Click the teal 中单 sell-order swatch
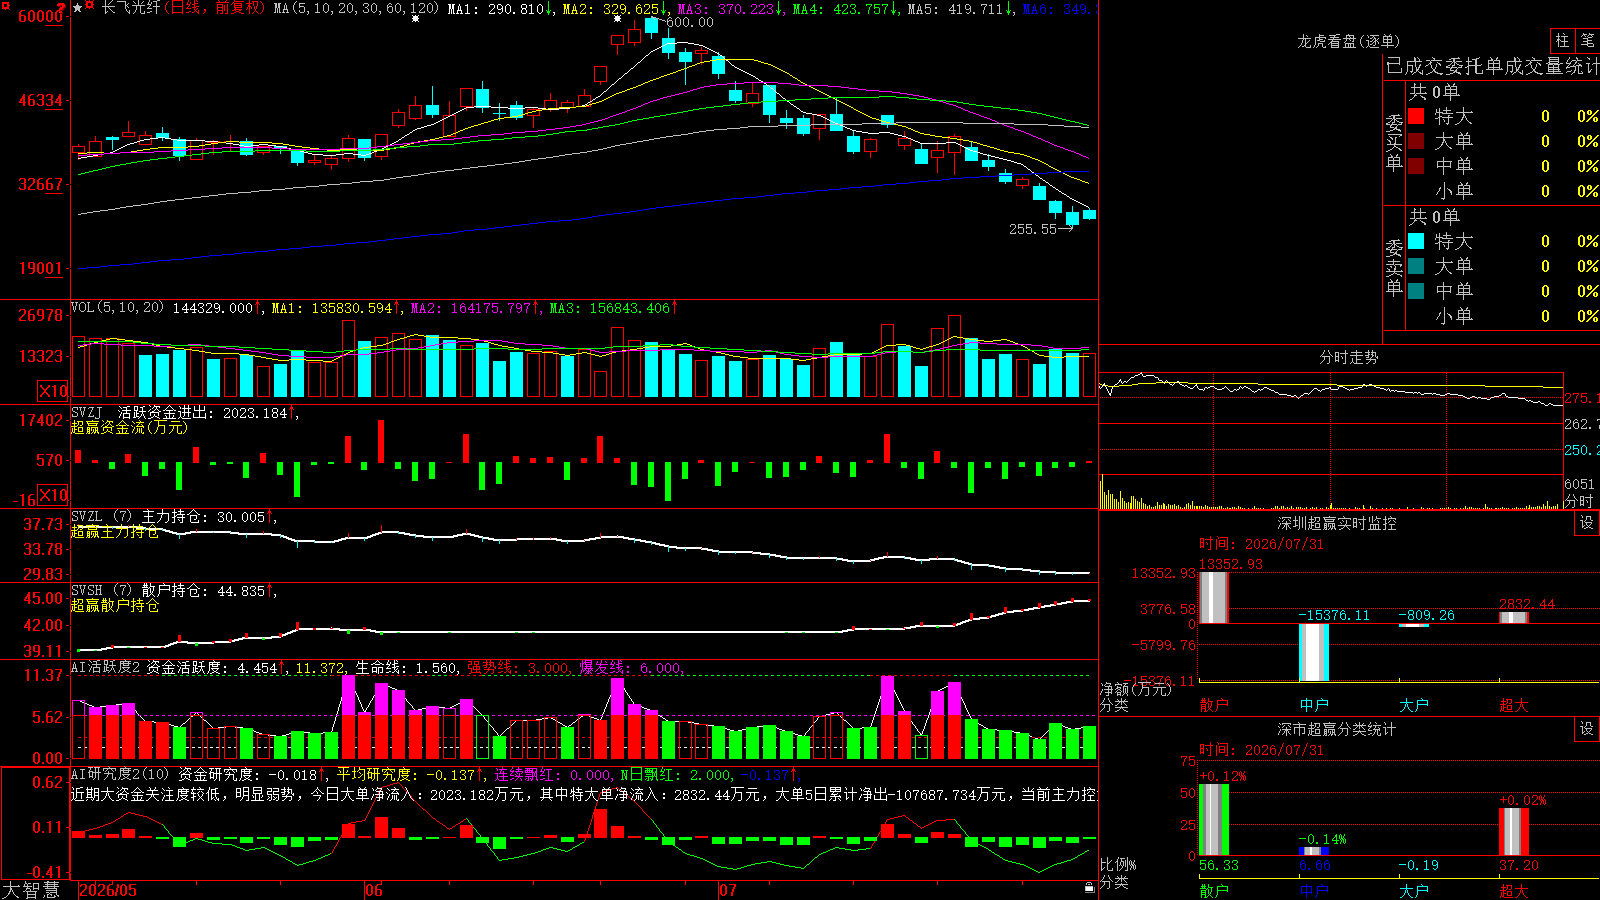Image resolution: width=1600 pixels, height=900 pixels. pyautogui.click(x=1416, y=291)
